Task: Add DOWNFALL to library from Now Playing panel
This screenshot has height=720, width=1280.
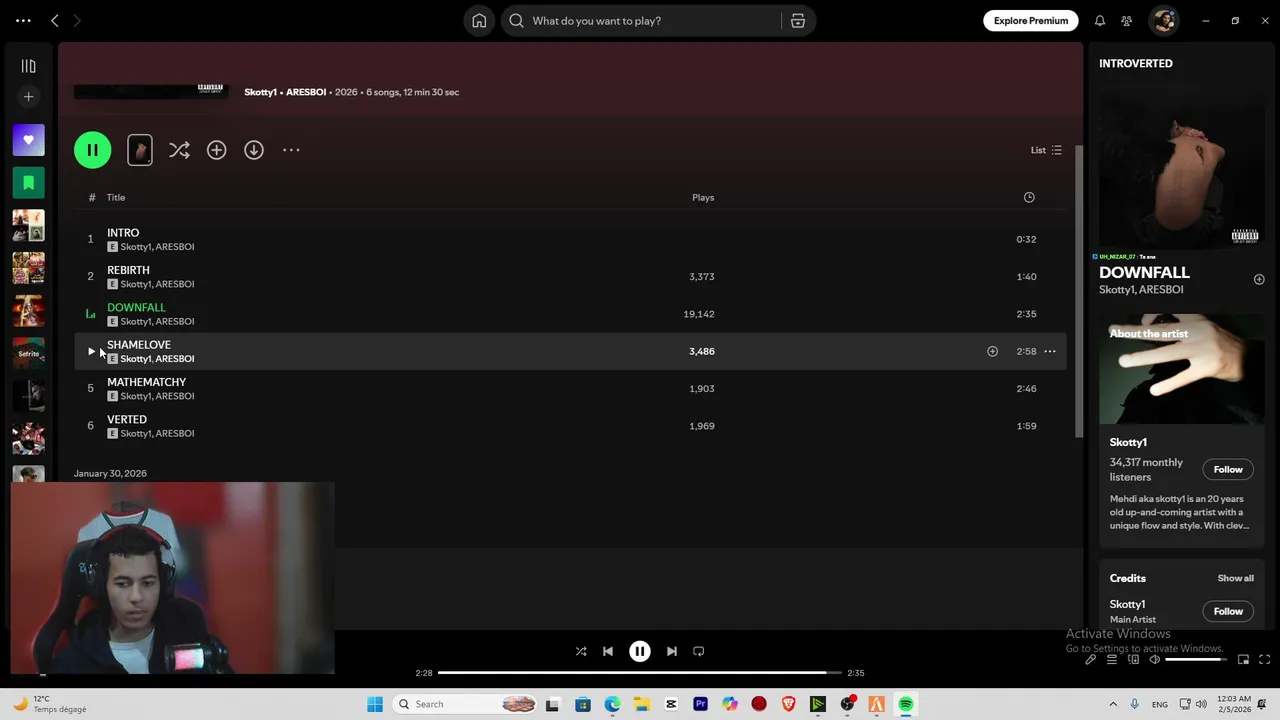Action: pyautogui.click(x=1259, y=280)
